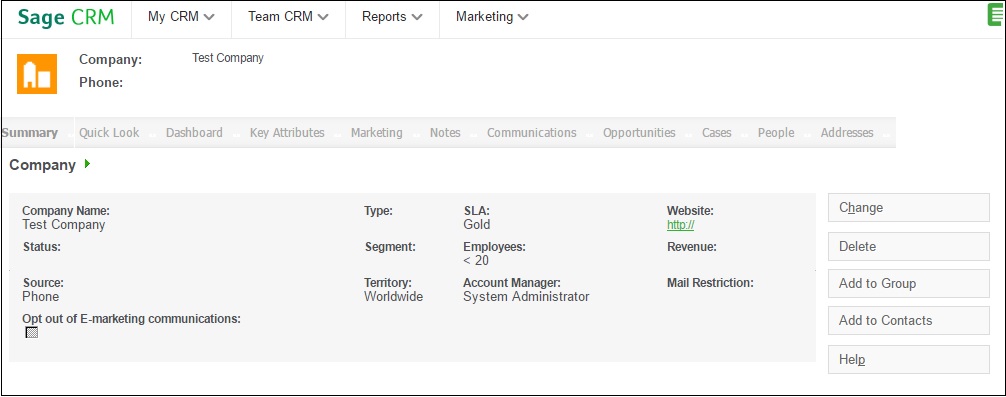Click the Company section heading
The height and width of the screenshot is (397, 1006).
point(42,165)
